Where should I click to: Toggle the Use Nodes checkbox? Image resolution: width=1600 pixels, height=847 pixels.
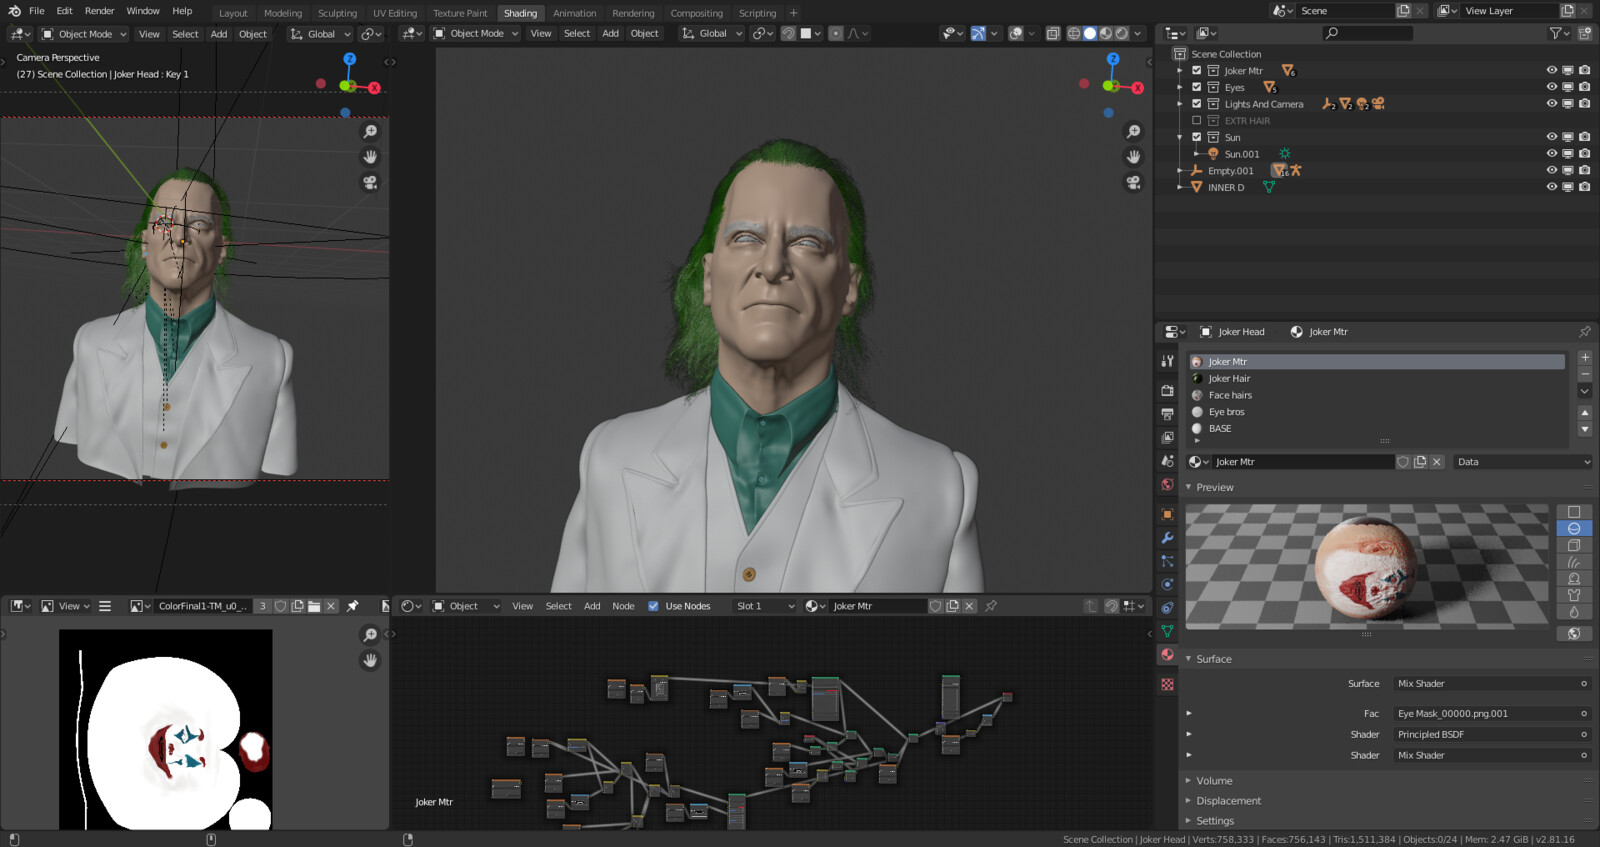(653, 606)
